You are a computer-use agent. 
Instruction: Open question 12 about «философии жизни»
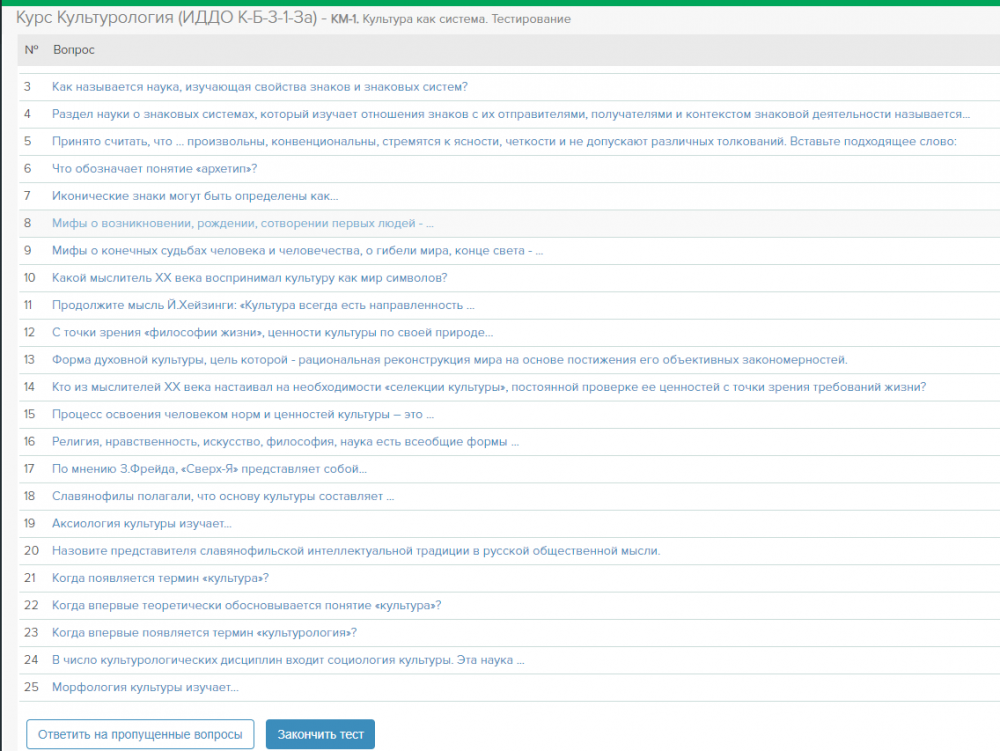272,333
